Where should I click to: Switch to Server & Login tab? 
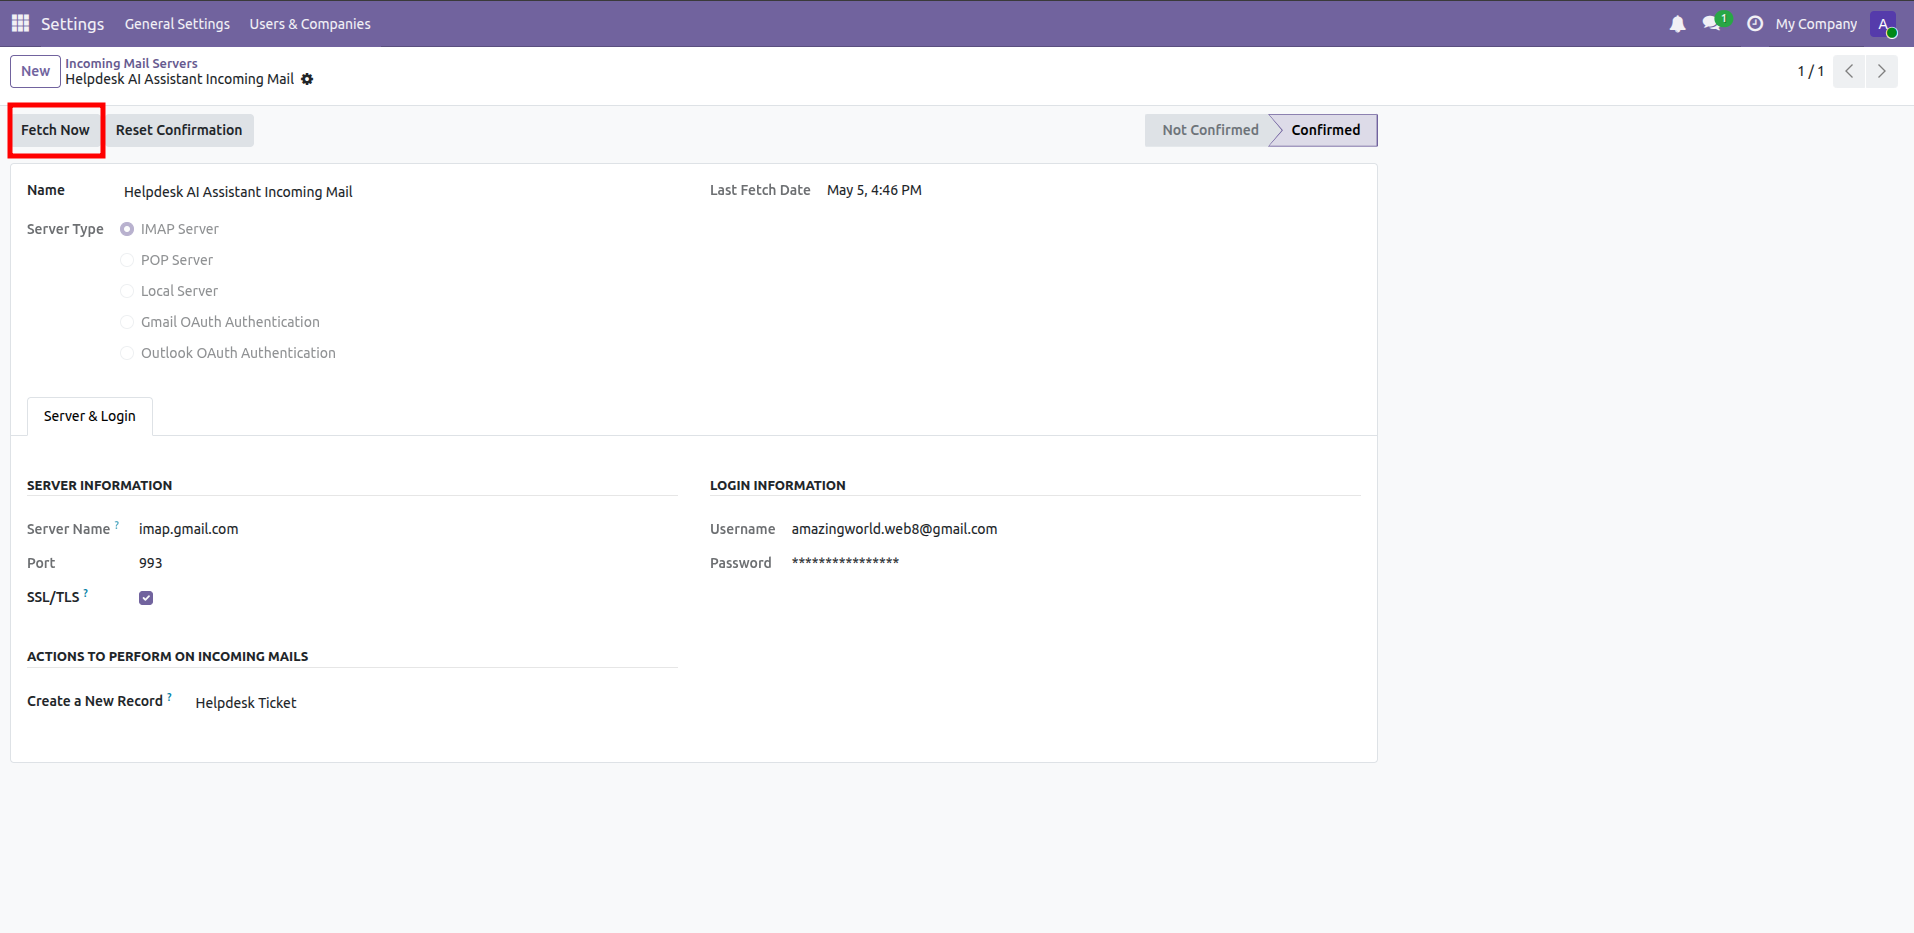(x=90, y=416)
